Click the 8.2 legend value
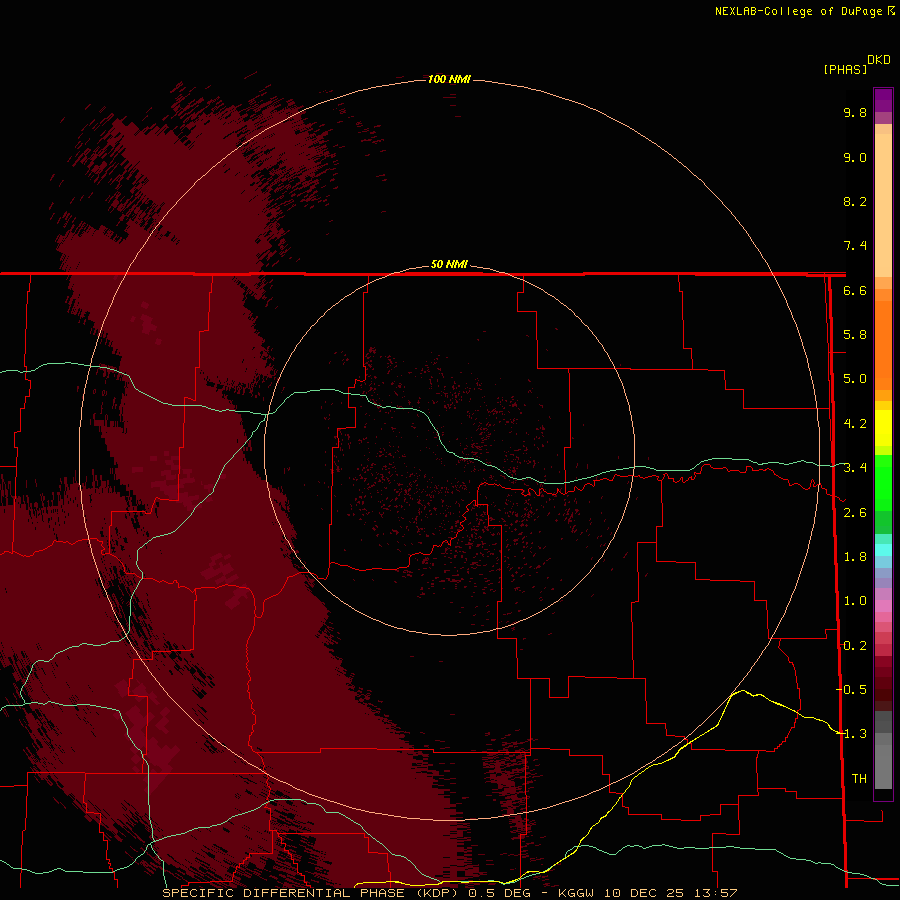Image resolution: width=900 pixels, height=900 pixels. [x=855, y=201]
